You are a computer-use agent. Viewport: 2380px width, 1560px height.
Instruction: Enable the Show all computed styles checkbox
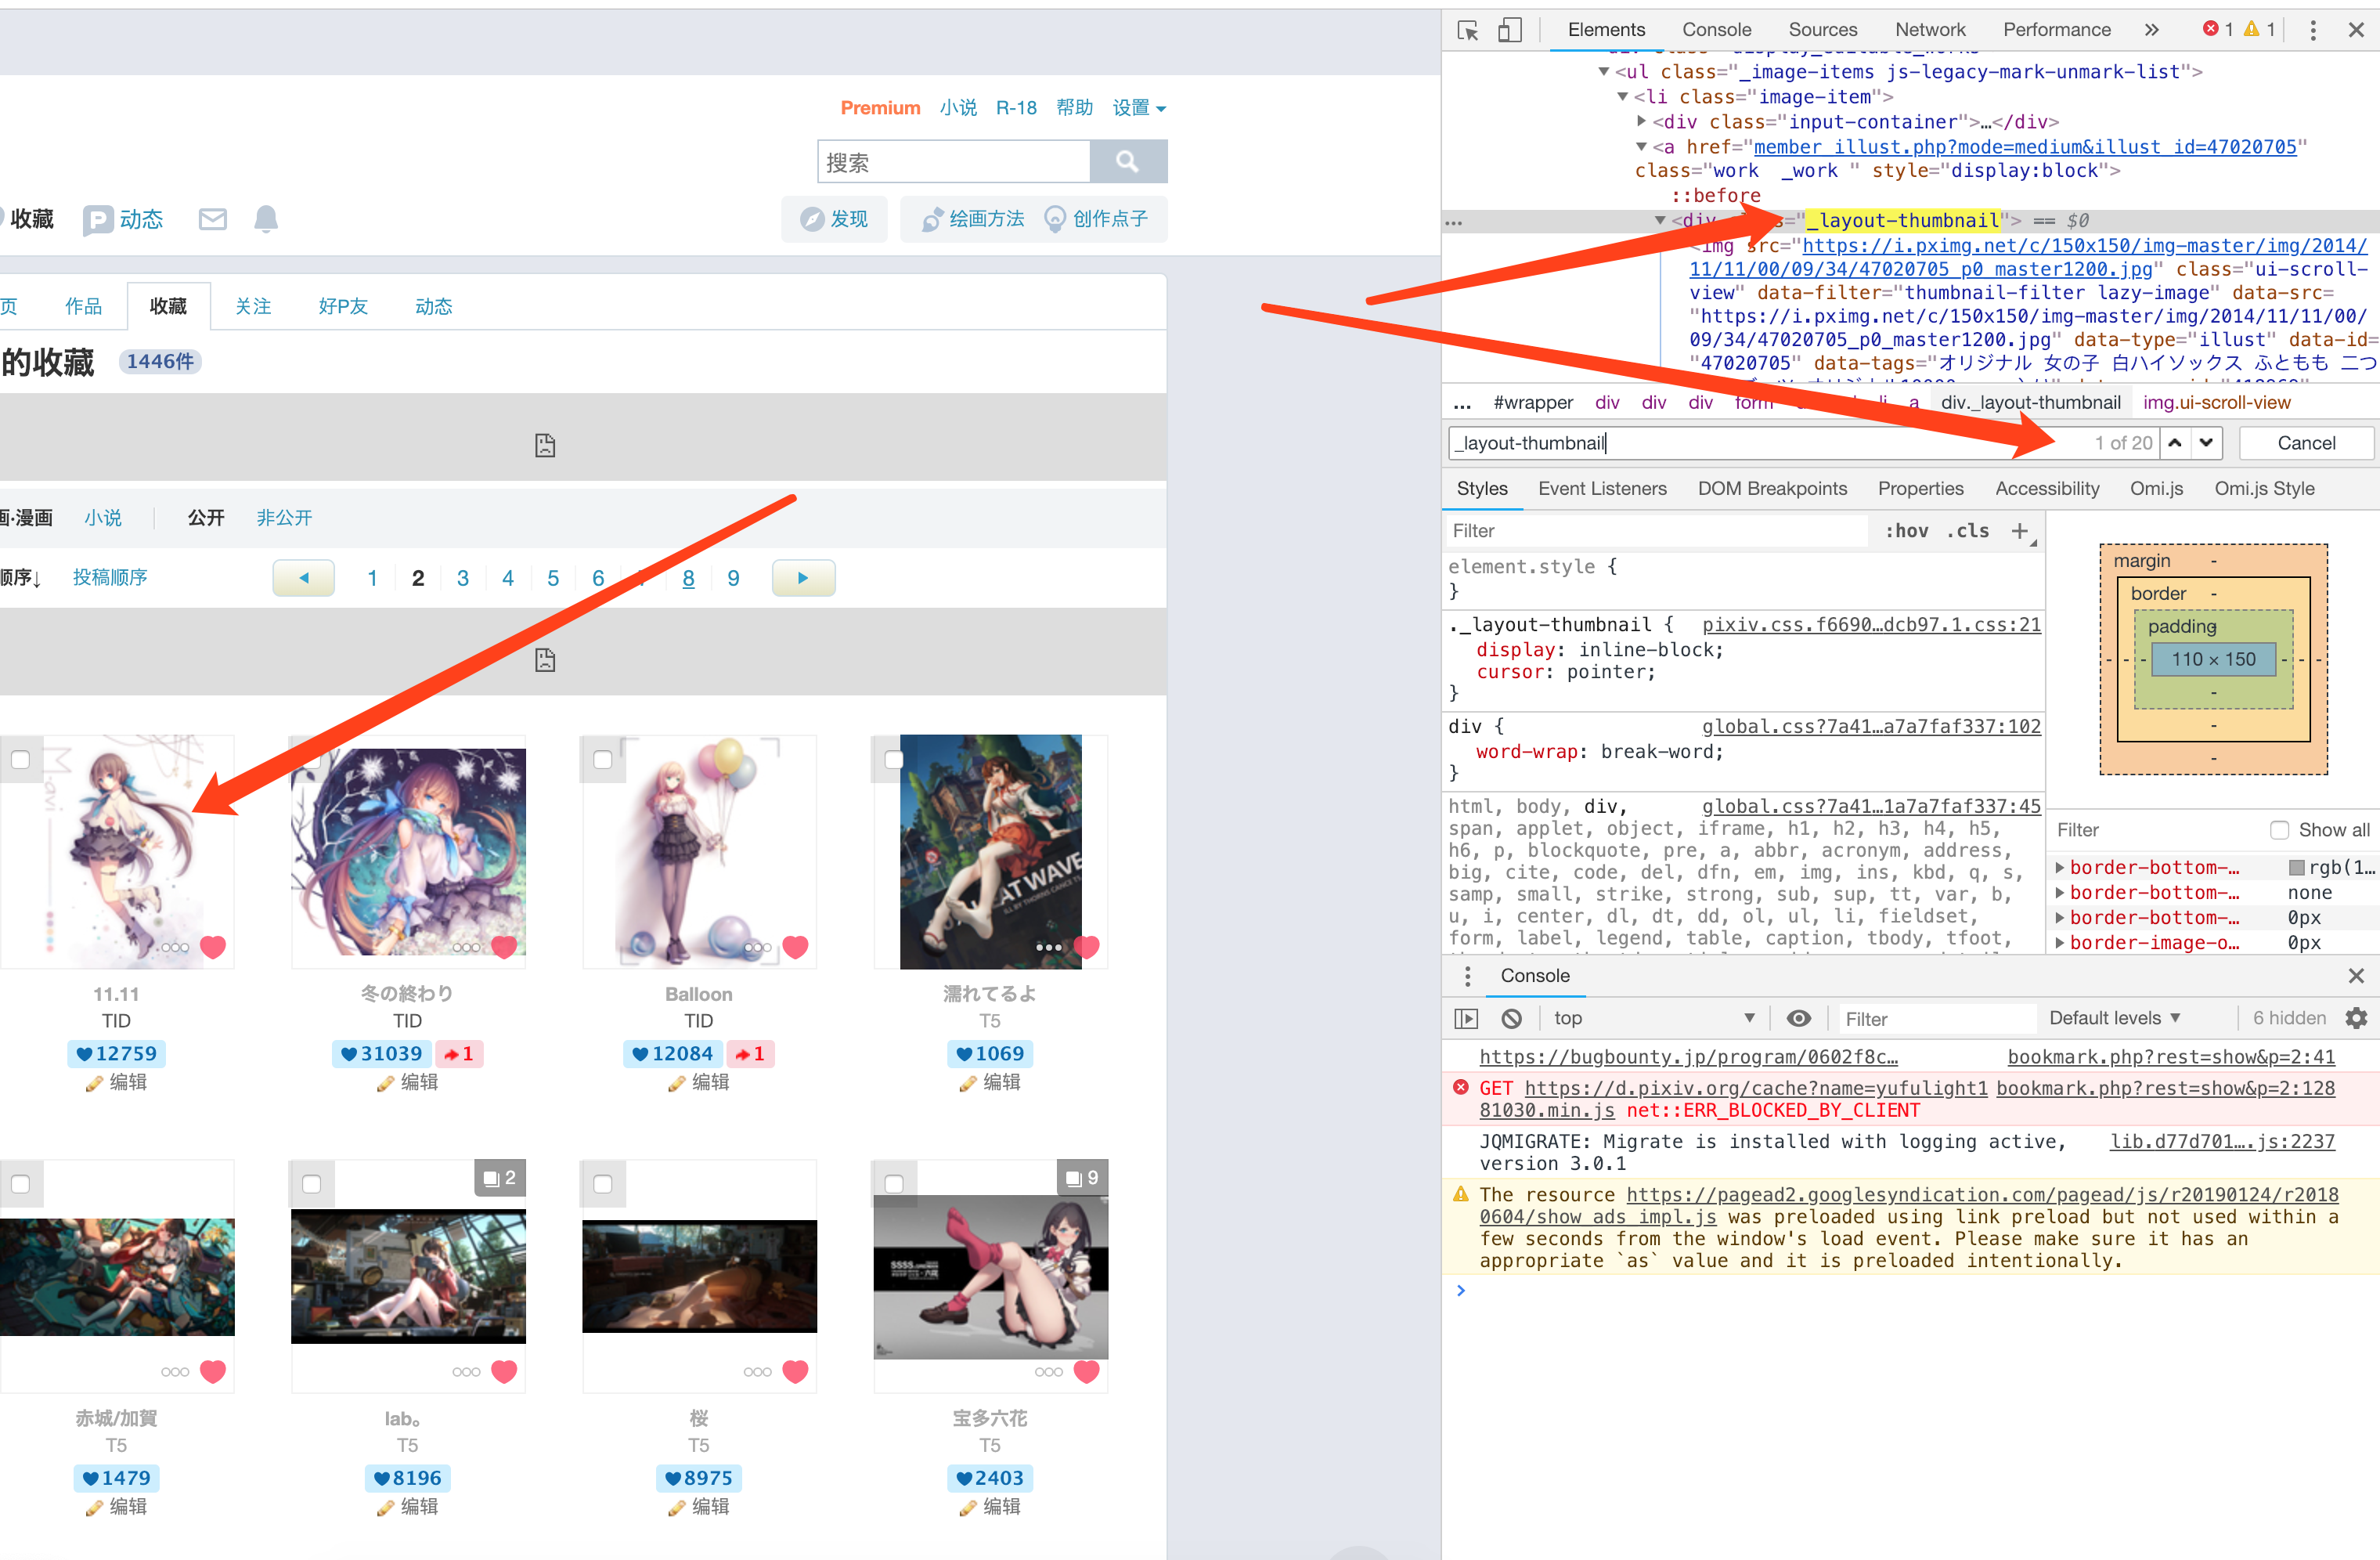coord(2279,830)
